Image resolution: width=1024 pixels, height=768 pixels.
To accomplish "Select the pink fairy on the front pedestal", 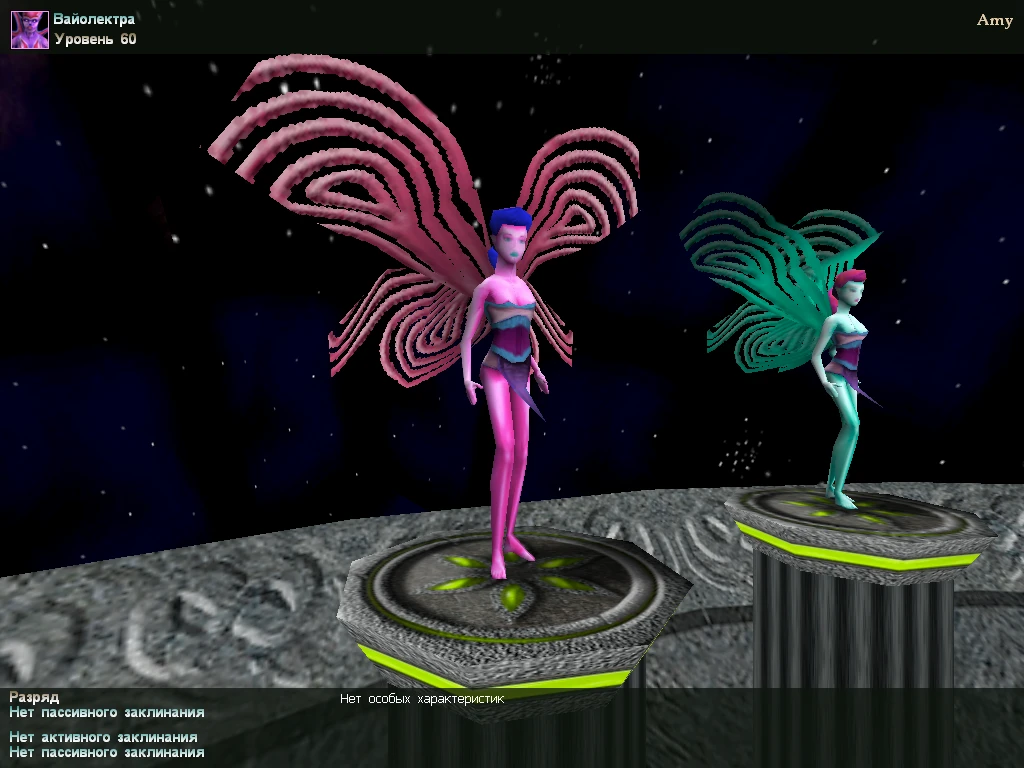I will [507, 392].
